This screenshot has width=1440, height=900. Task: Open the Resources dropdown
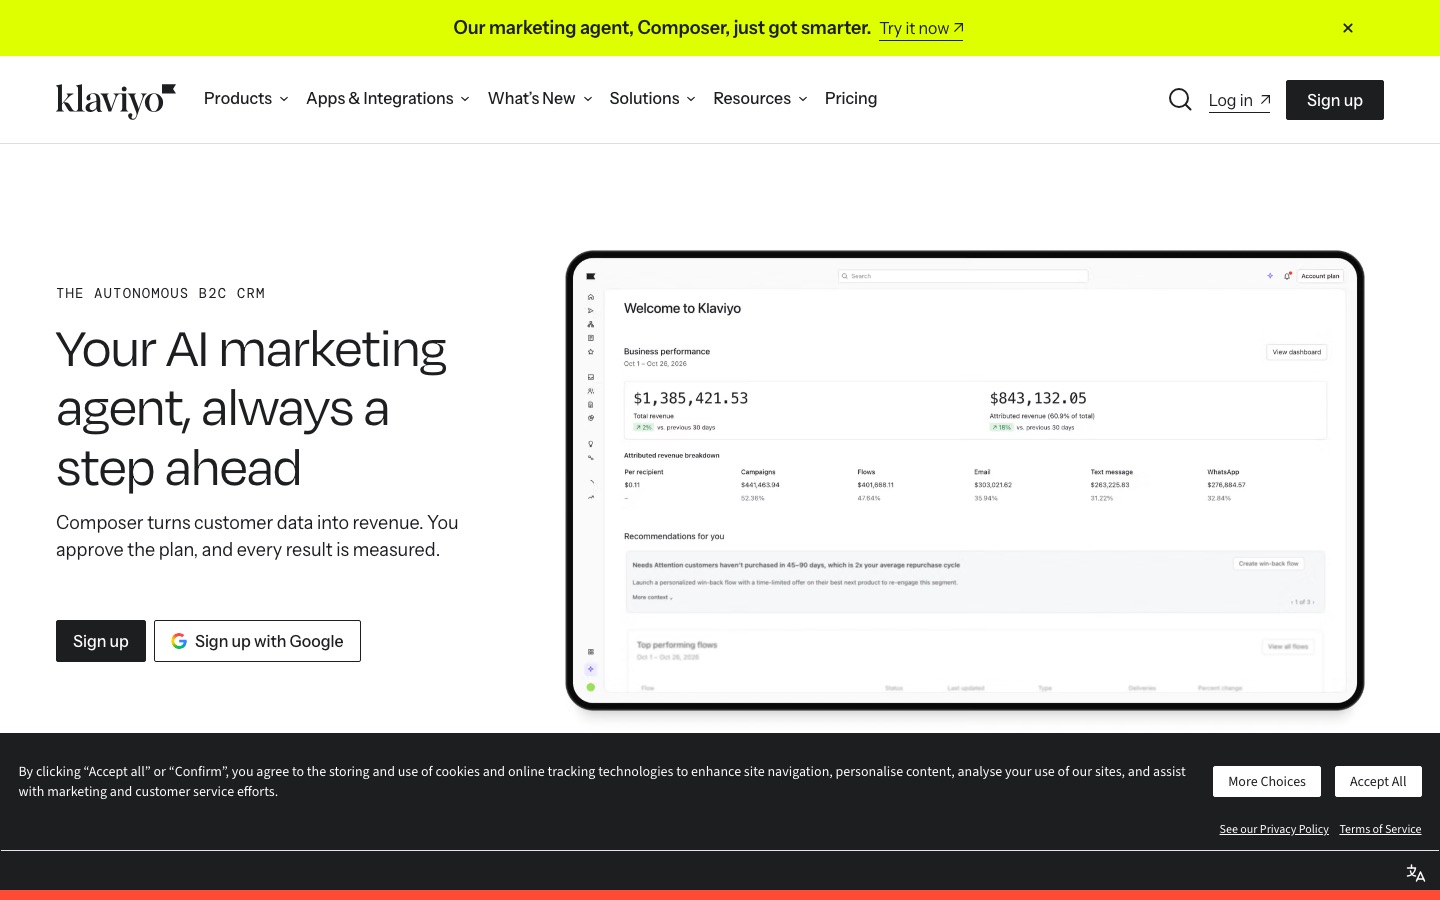[760, 99]
